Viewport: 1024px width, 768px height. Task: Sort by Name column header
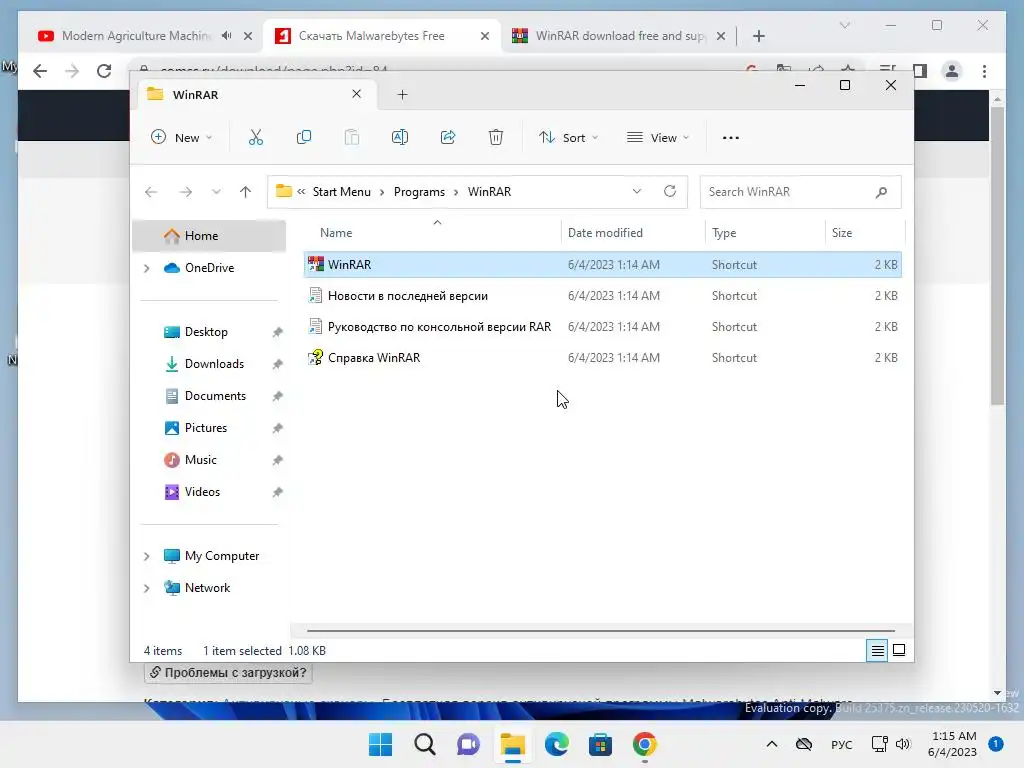pyautogui.click(x=432, y=232)
